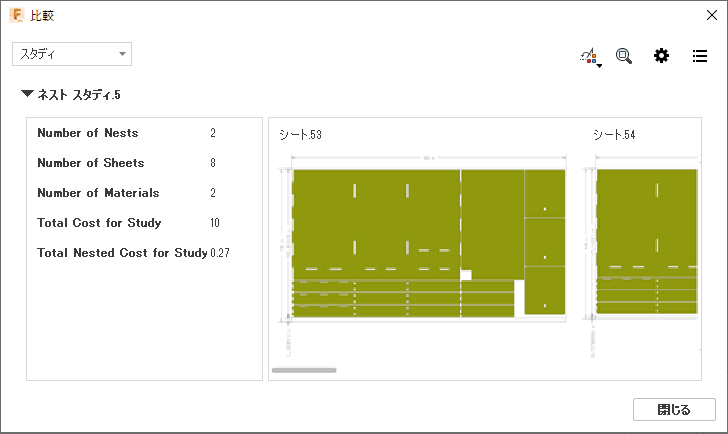Click the zoom magnifier icon
This screenshot has height=434, width=728.
pos(624,56)
